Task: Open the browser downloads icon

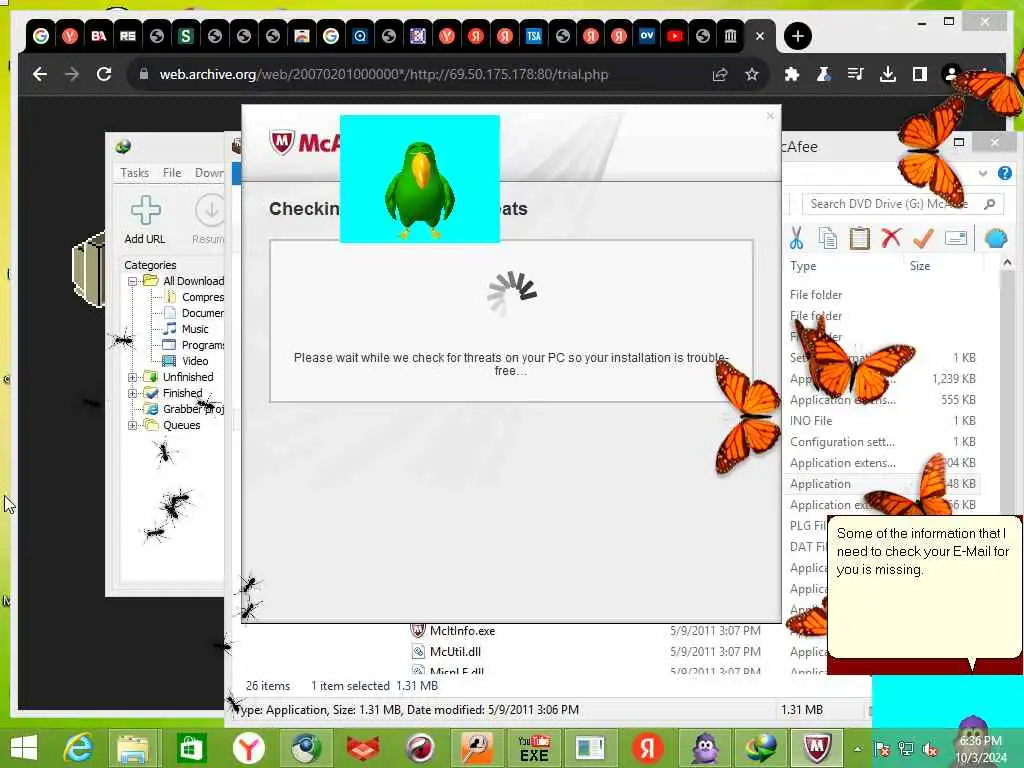Action: pos(888,74)
